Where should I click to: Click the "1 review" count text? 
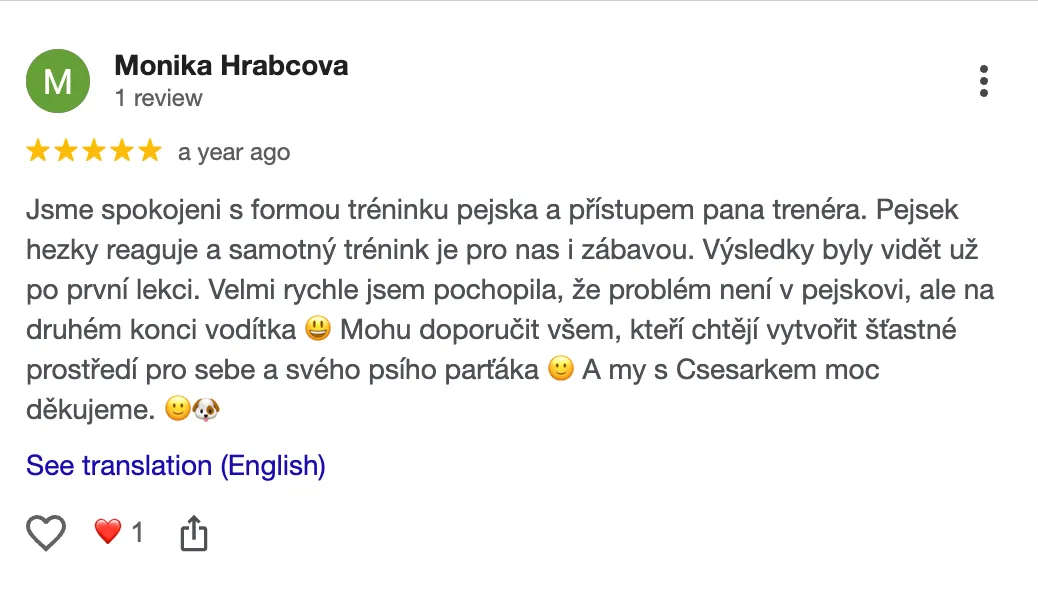158,98
